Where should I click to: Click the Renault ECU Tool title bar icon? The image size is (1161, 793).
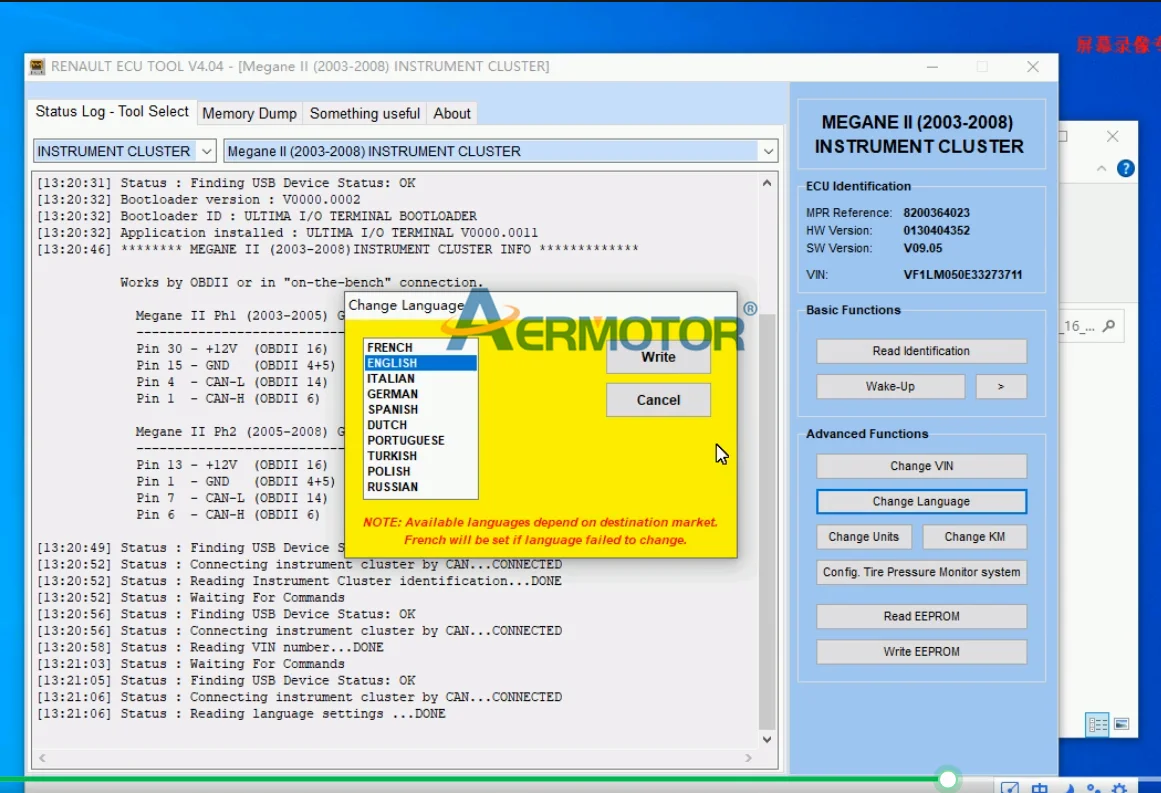pyautogui.click(x=37, y=67)
